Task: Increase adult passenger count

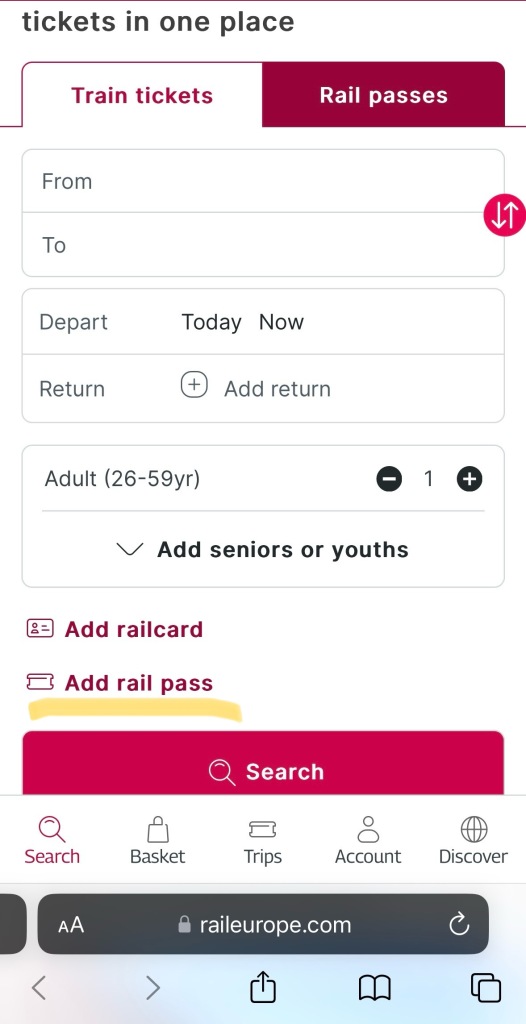Action: coord(469,479)
